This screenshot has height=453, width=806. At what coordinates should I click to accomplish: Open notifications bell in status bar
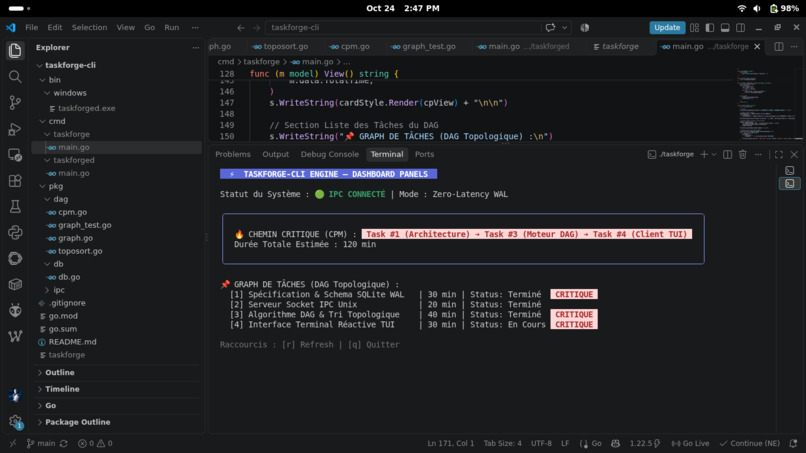coord(794,443)
